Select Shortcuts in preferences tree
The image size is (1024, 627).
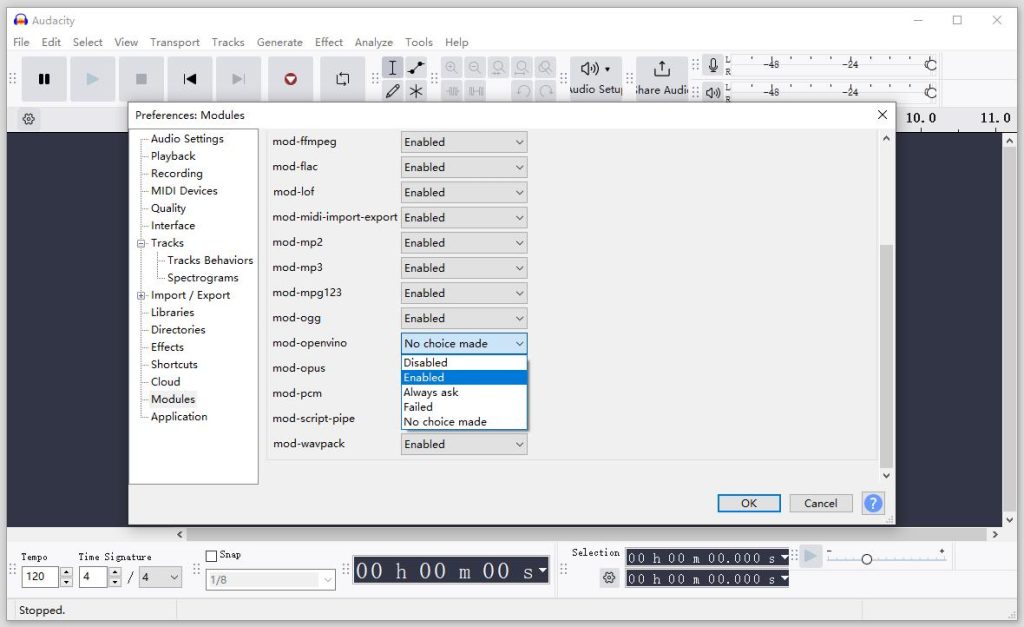[174, 364]
